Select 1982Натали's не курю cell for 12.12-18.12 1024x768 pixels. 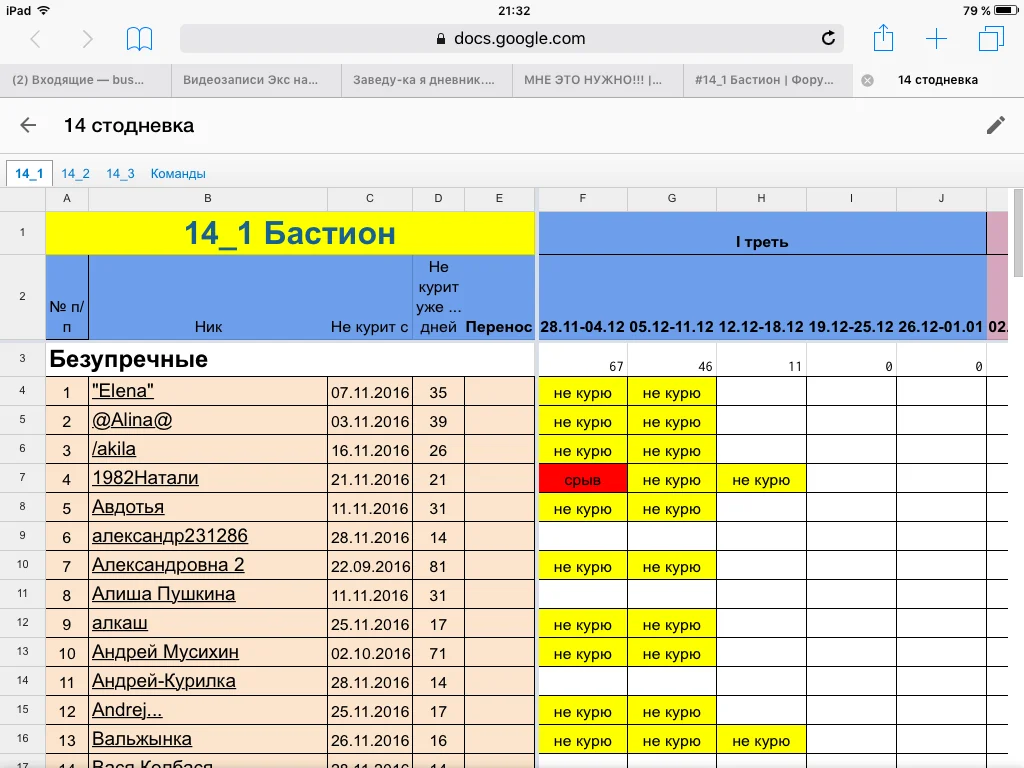point(761,479)
